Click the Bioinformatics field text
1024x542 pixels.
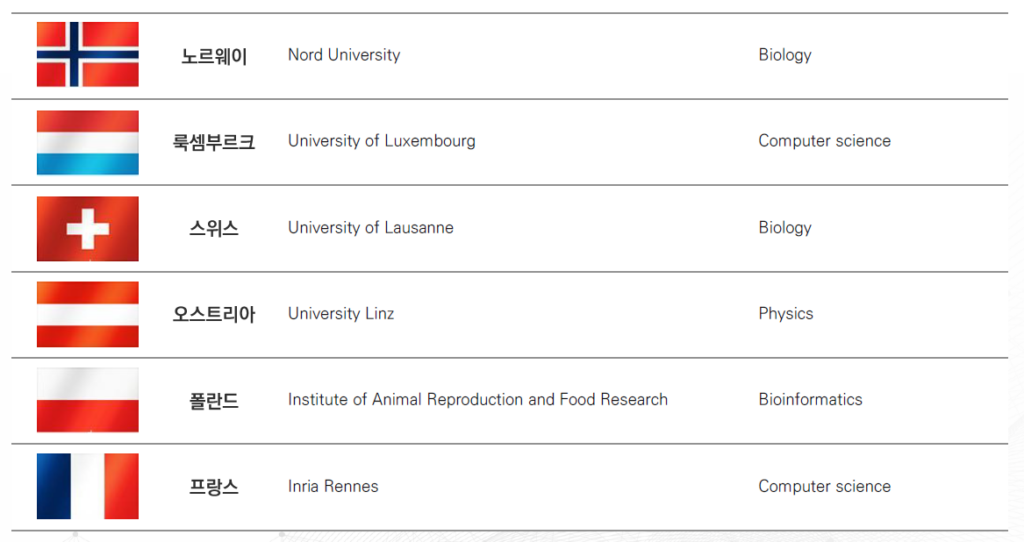(810, 400)
